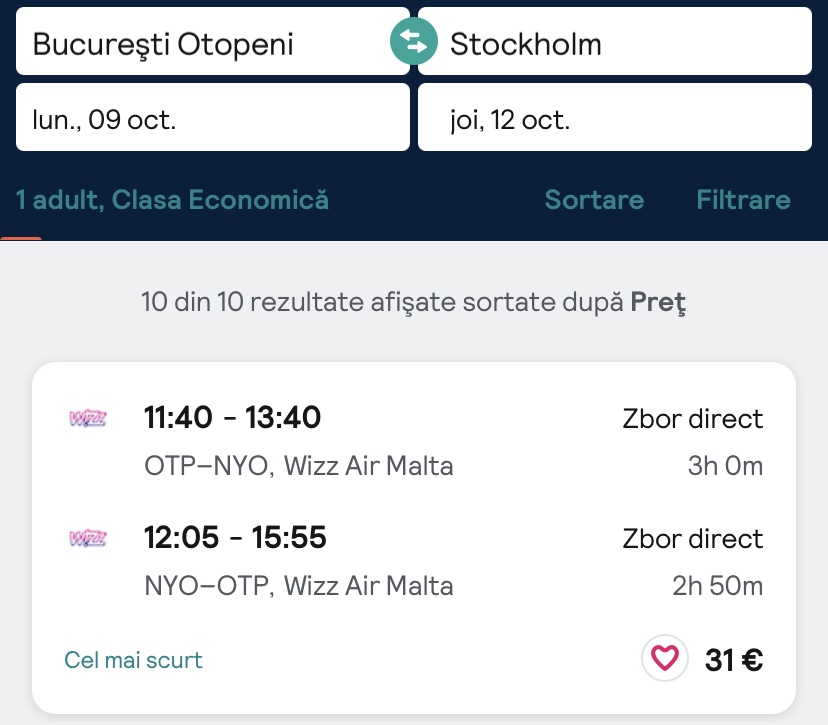Click OTP–NYO Wizz Air Malta details

298,466
